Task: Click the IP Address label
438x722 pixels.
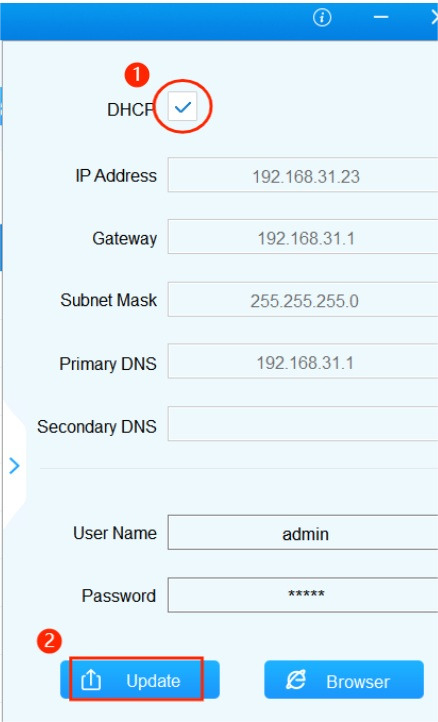Action: [x=116, y=176]
